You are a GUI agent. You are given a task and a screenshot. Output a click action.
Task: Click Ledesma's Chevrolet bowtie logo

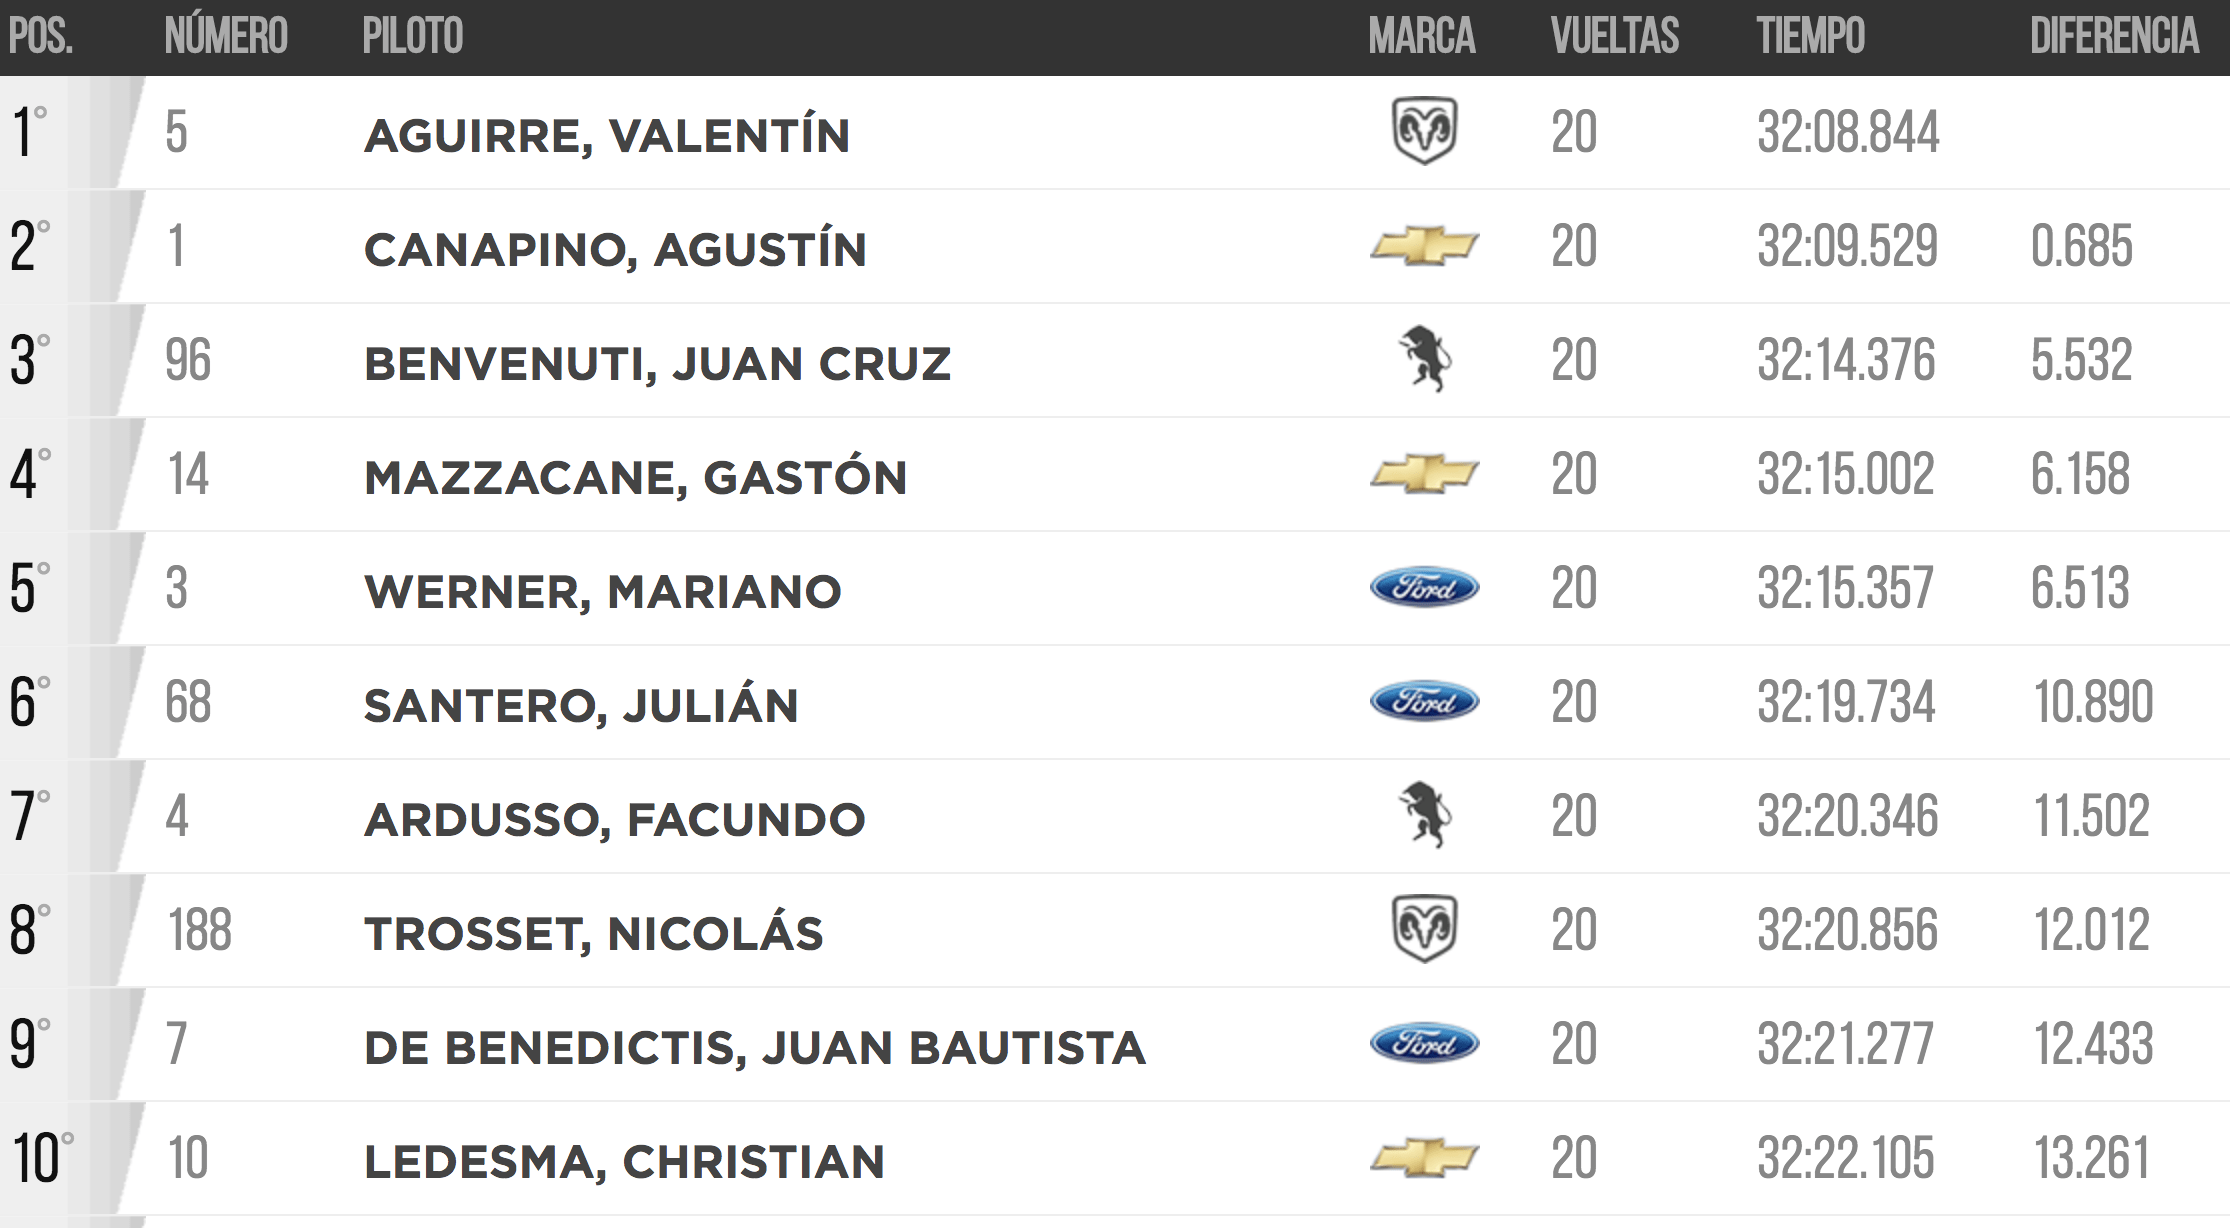click(x=1424, y=1158)
